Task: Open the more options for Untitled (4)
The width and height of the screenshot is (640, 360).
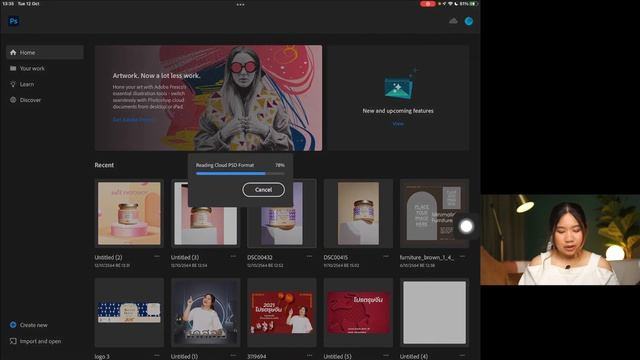Action: [462, 356]
